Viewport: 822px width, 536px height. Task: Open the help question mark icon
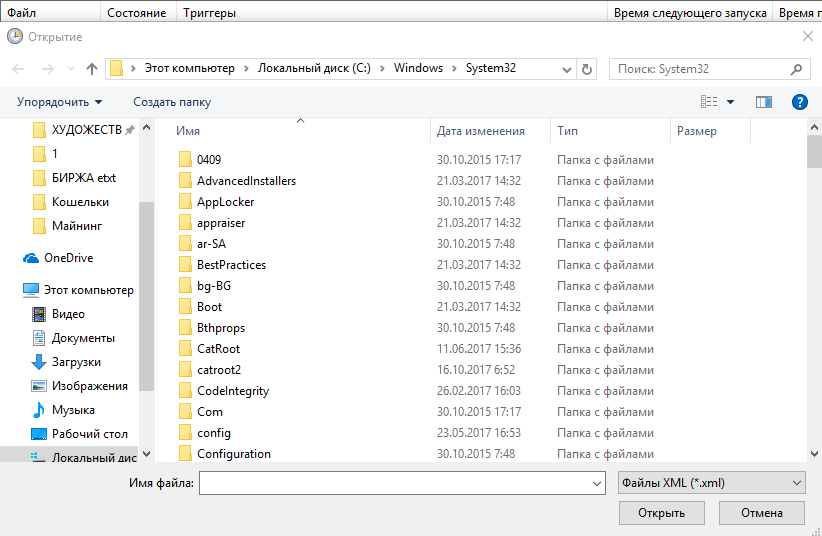tap(799, 102)
